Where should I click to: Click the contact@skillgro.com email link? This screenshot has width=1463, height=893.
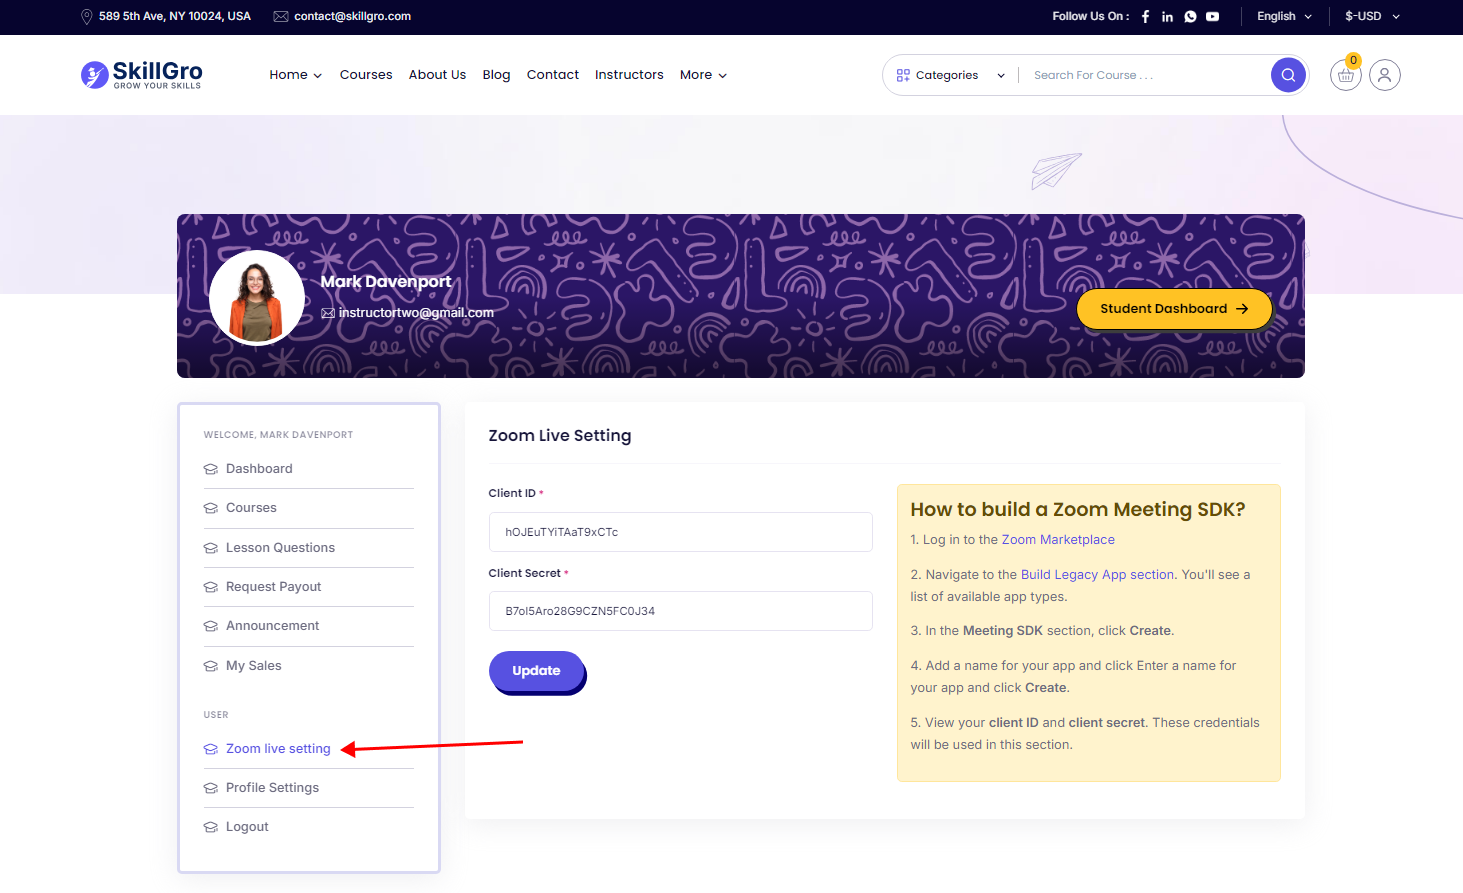(x=352, y=16)
